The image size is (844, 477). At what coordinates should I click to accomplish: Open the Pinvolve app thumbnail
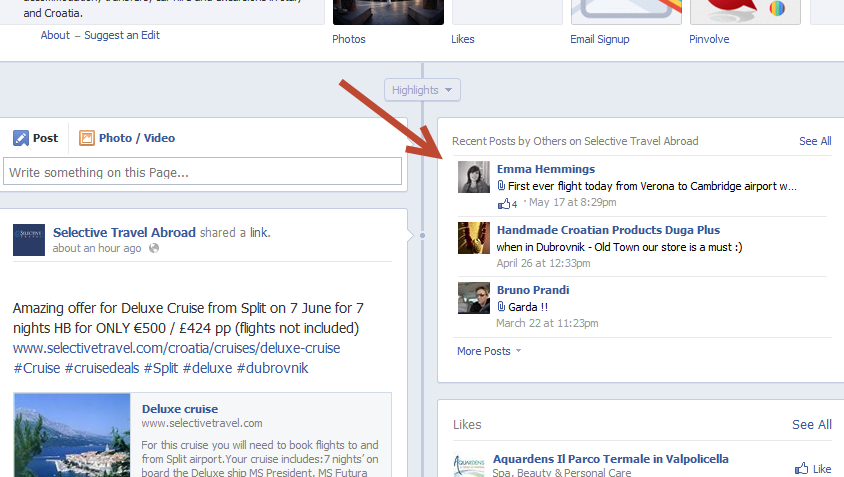[745, 12]
